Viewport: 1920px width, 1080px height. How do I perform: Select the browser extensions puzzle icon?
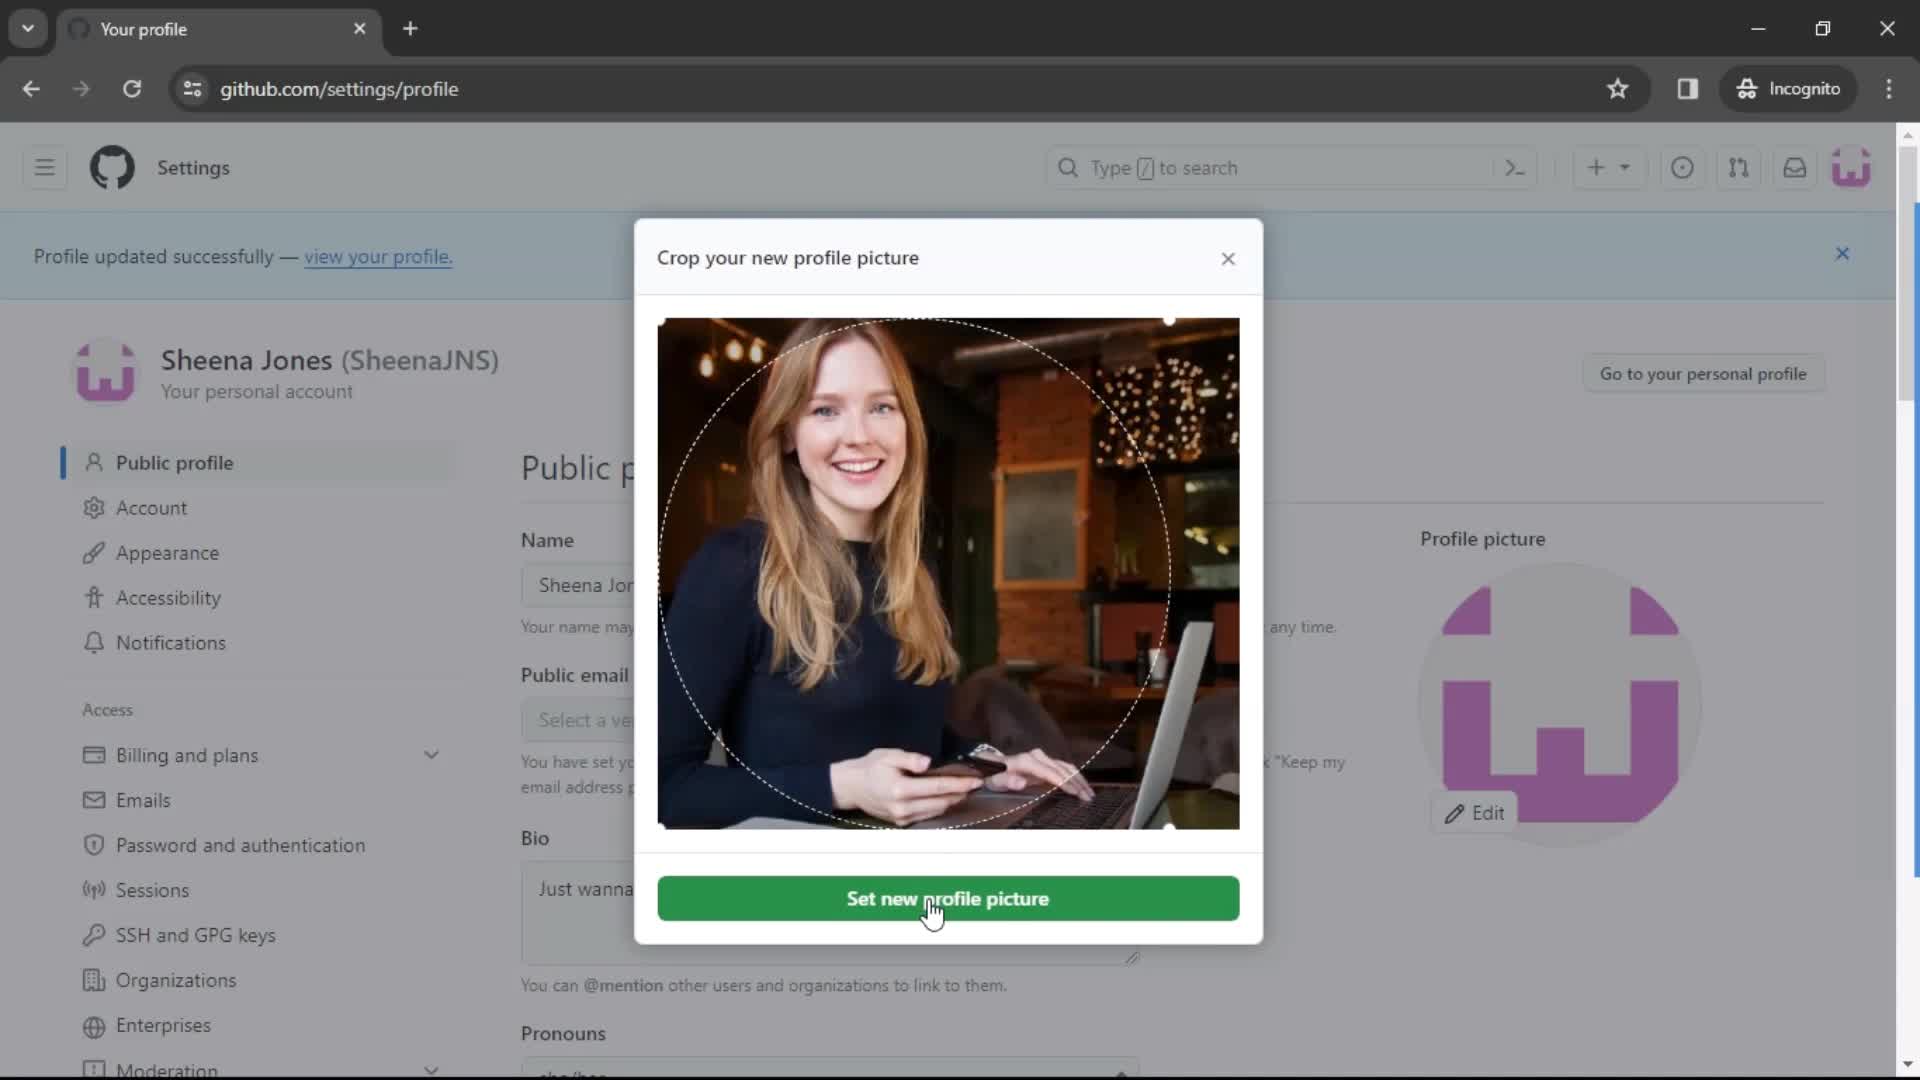tap(1688, 88)
